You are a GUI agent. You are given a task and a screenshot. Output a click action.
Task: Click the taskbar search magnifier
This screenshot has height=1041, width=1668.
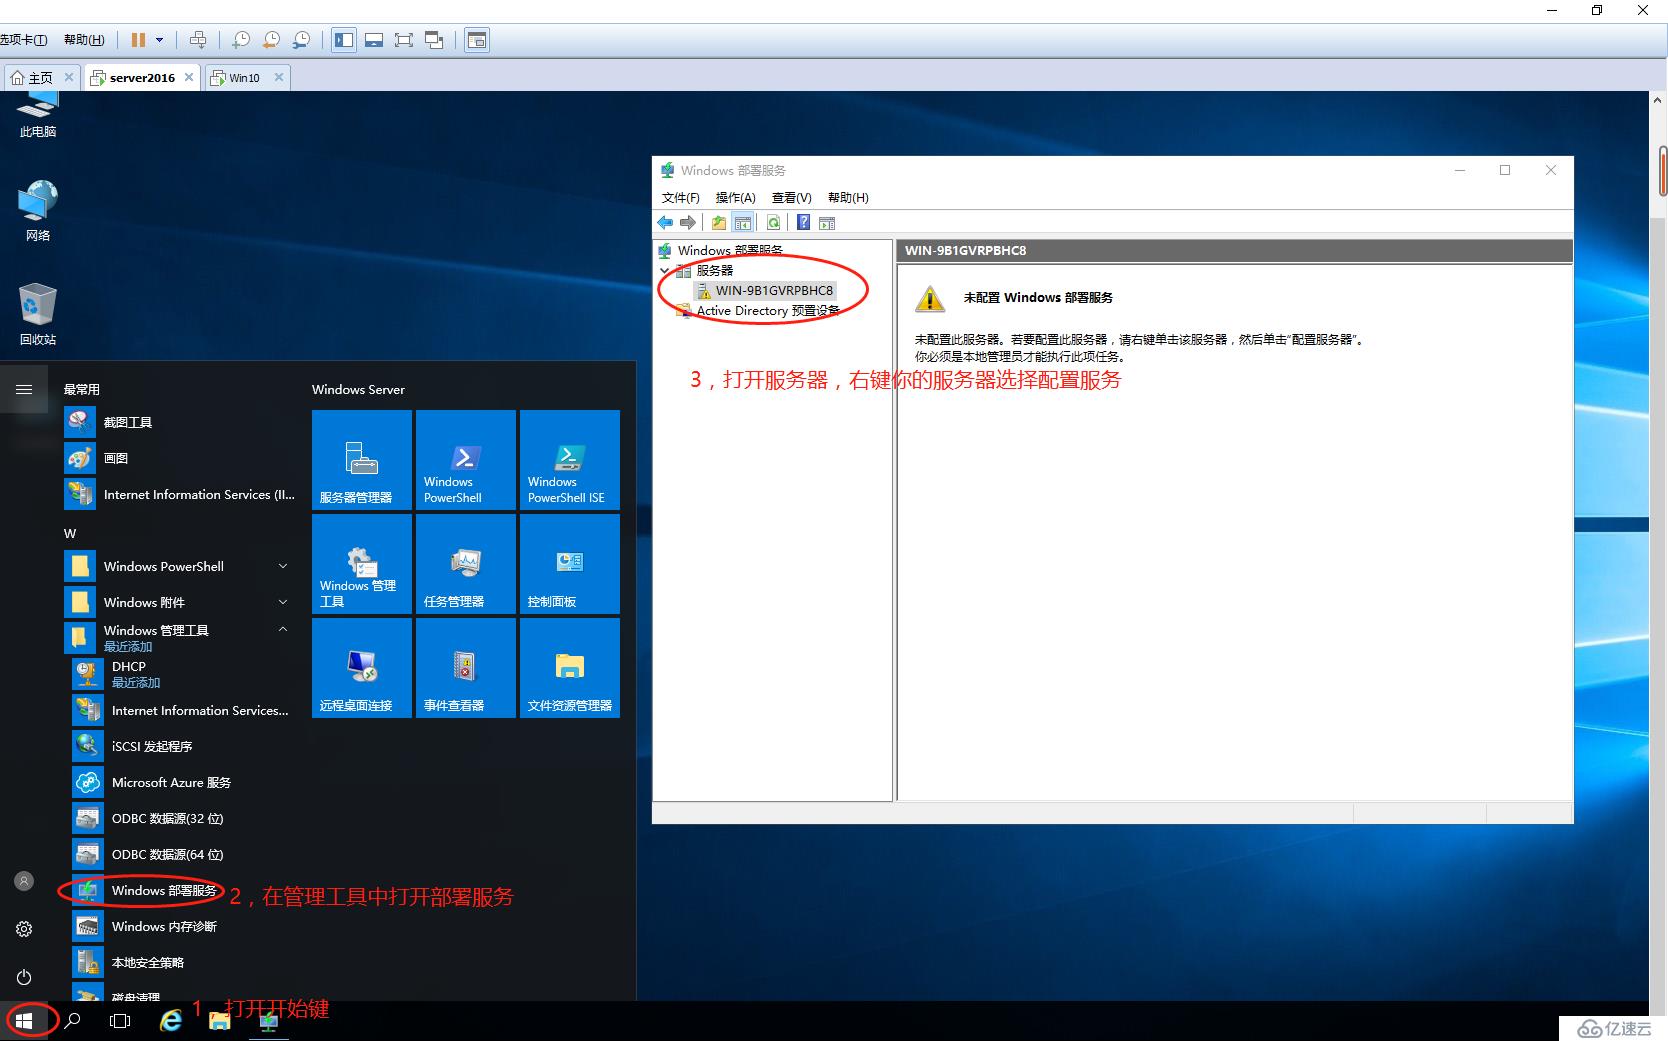[x=72, y=1021]
